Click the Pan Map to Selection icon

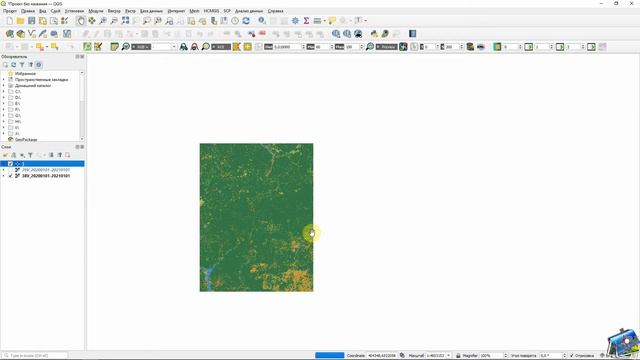coord(92,21)
